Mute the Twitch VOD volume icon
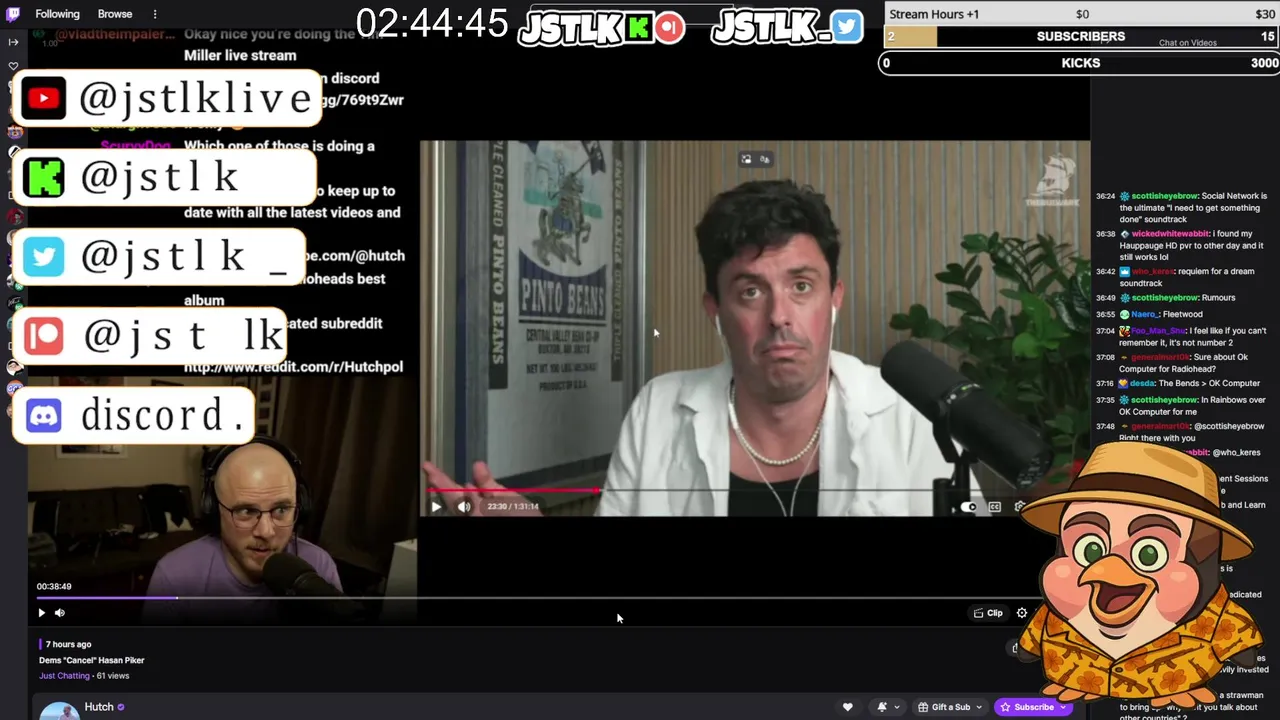1280x720 pixels. 60,613
